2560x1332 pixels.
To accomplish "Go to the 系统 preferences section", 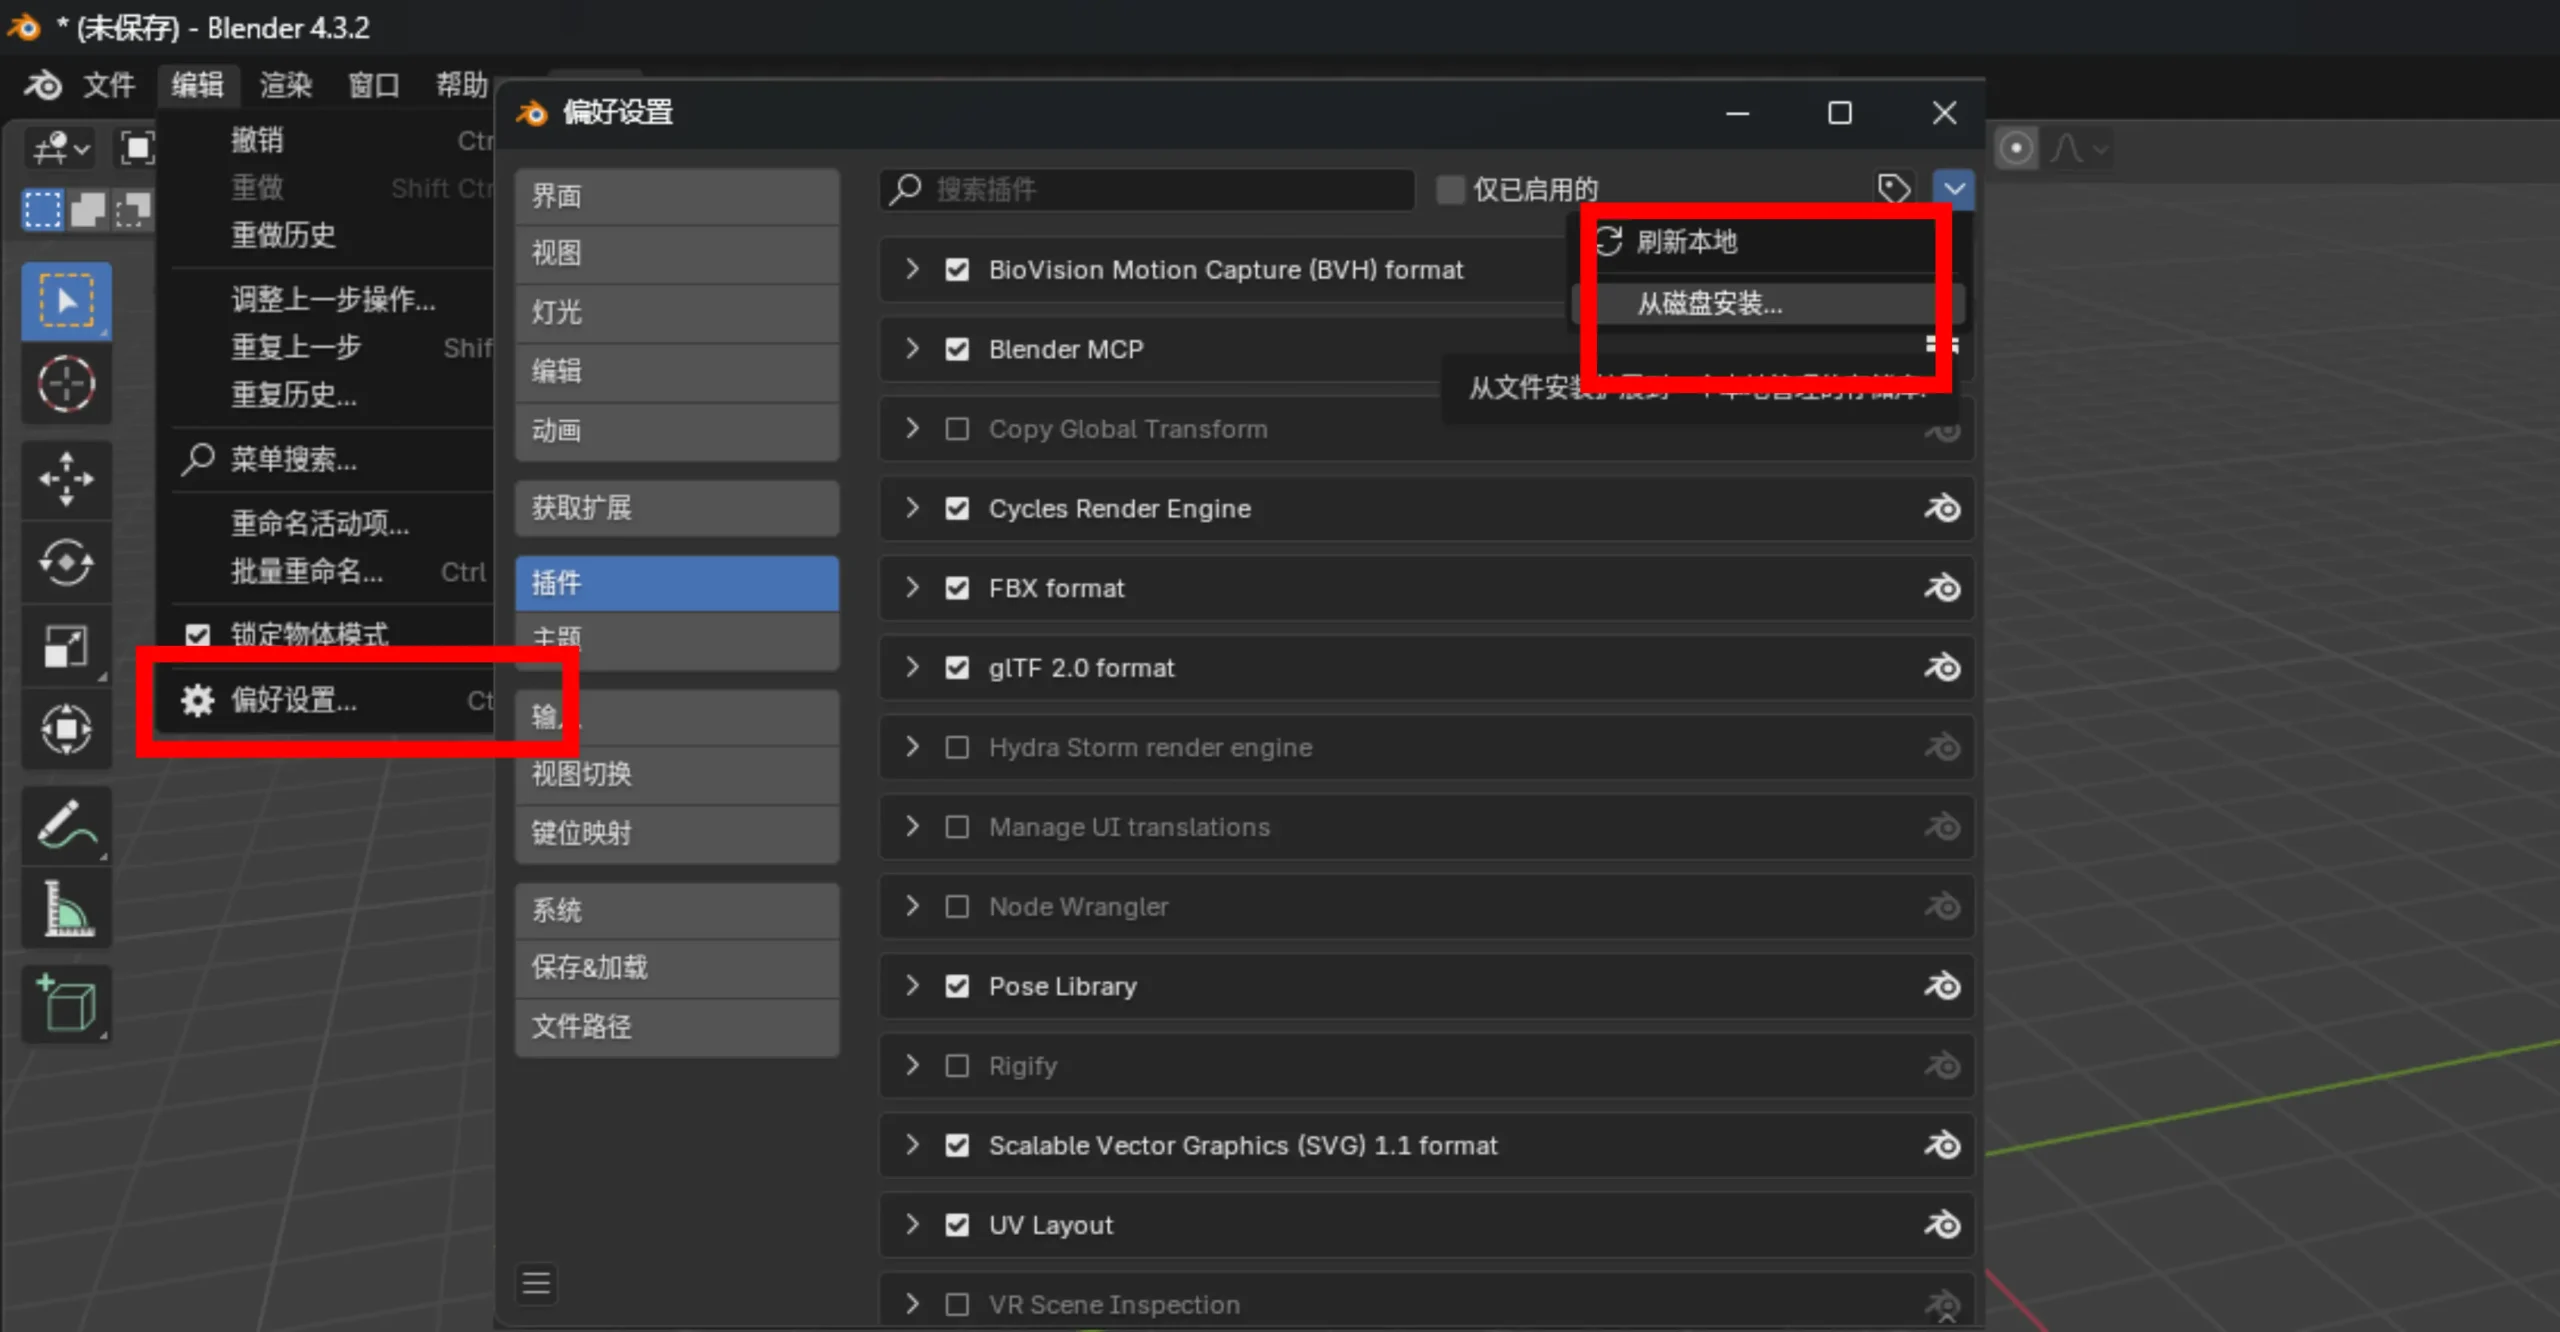I will 677,910.
